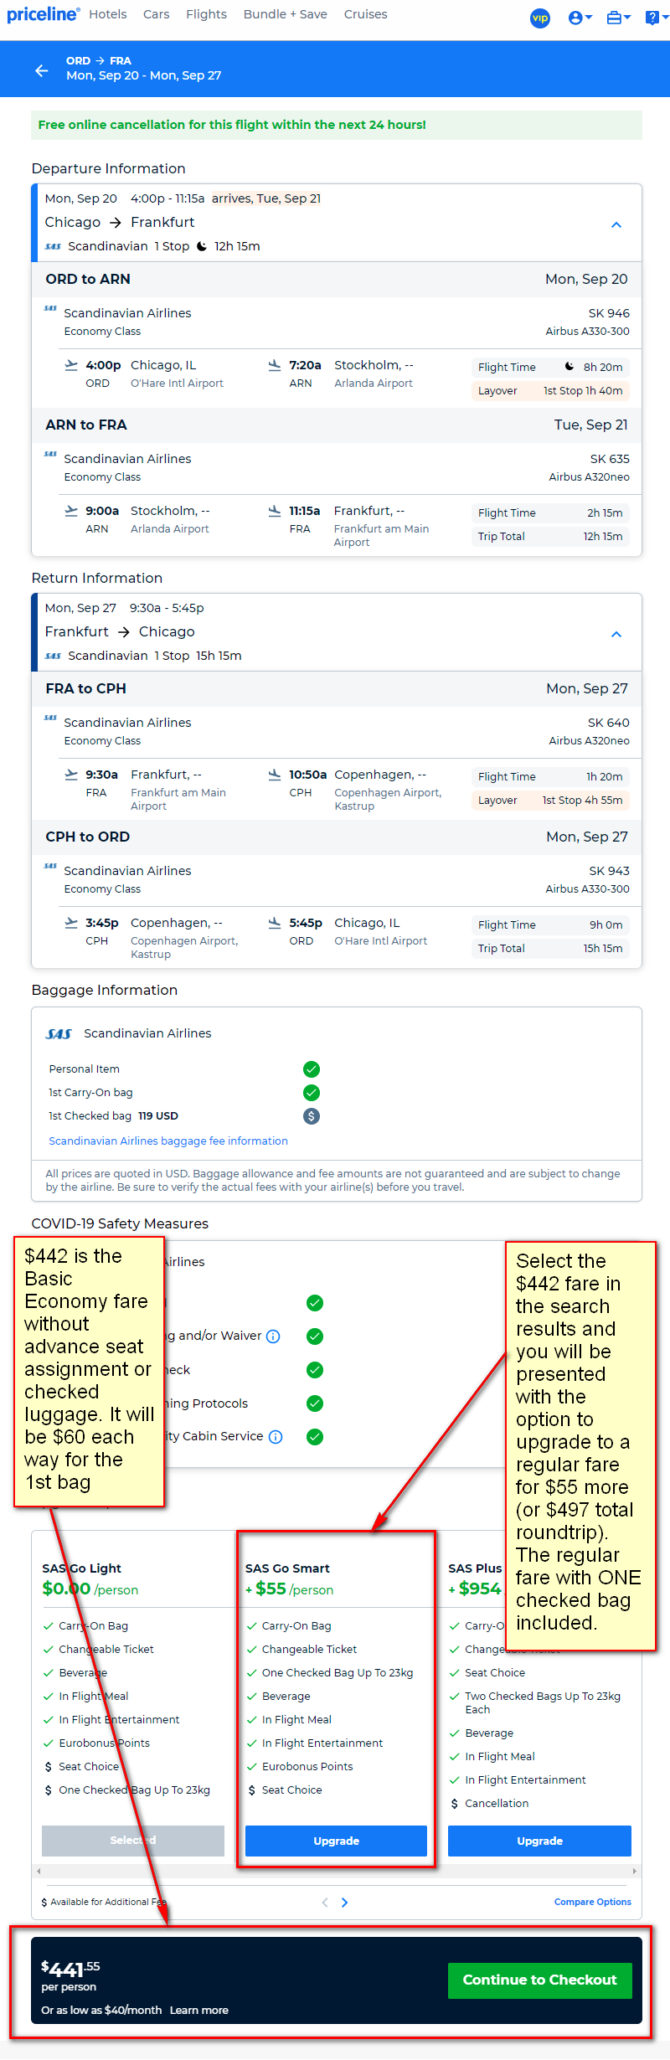
Task: Go to the Hotels tab
Action: [108, 14]
